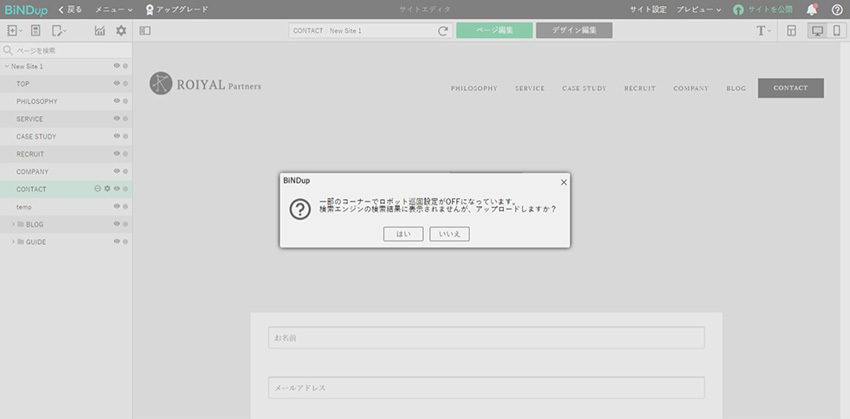This screenshot has width=850, height=419.
Task: Open settings gear icon in left toolbar
Action: 121,31
